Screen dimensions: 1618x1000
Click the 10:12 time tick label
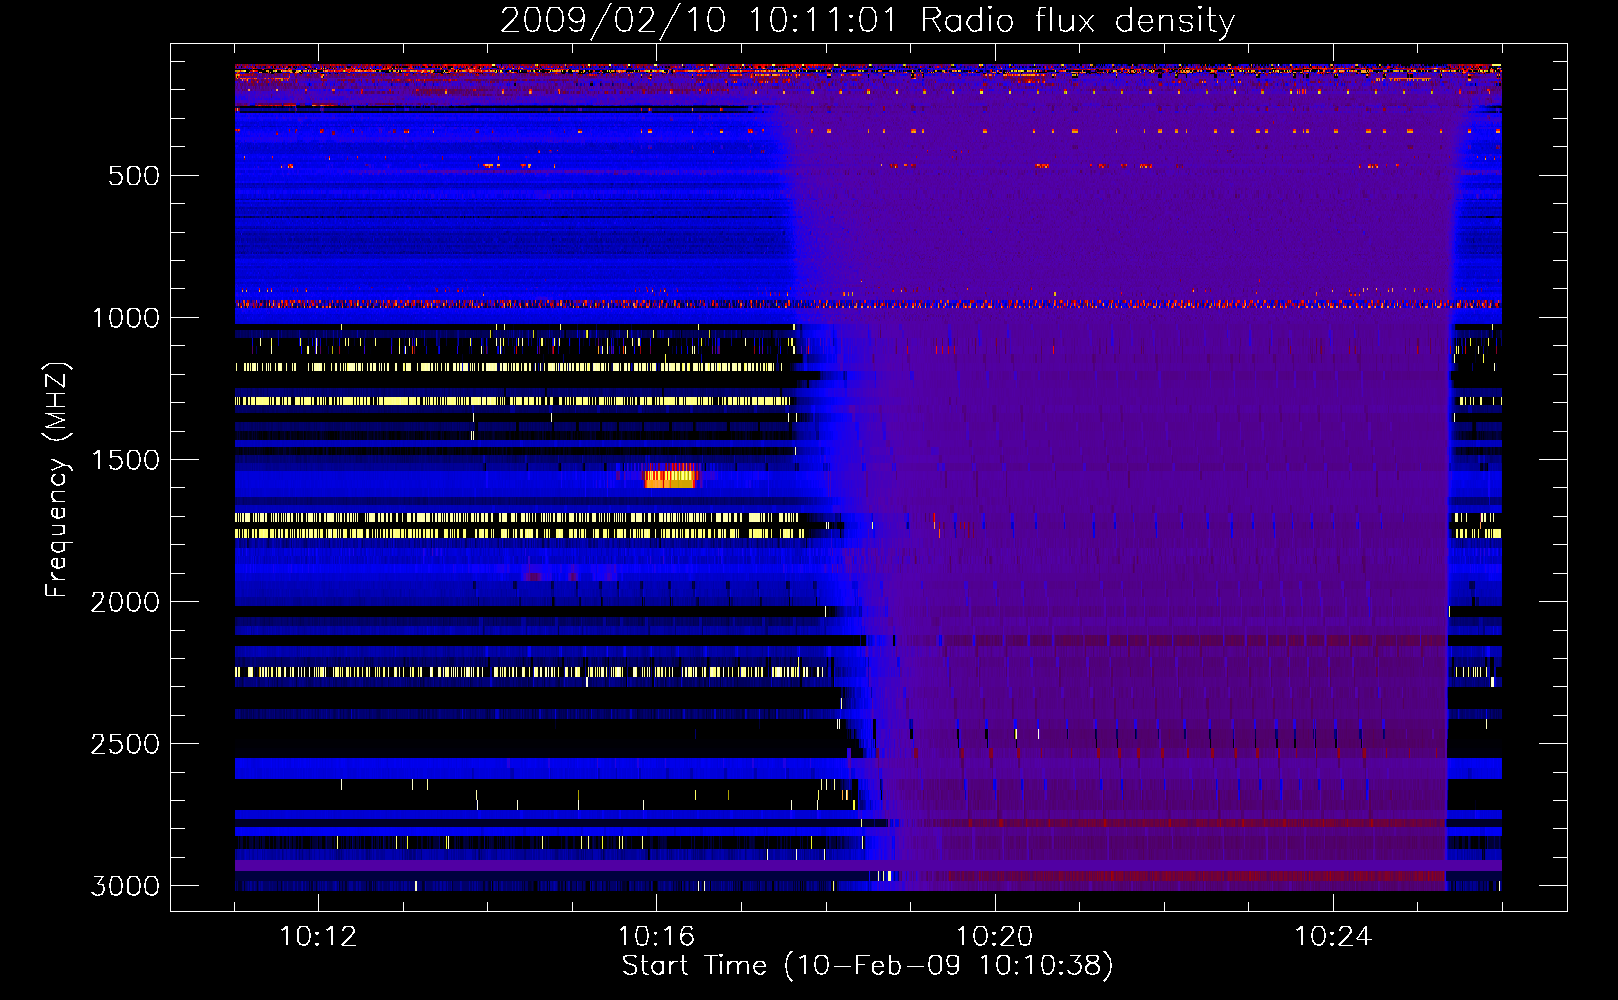(318, 937)
